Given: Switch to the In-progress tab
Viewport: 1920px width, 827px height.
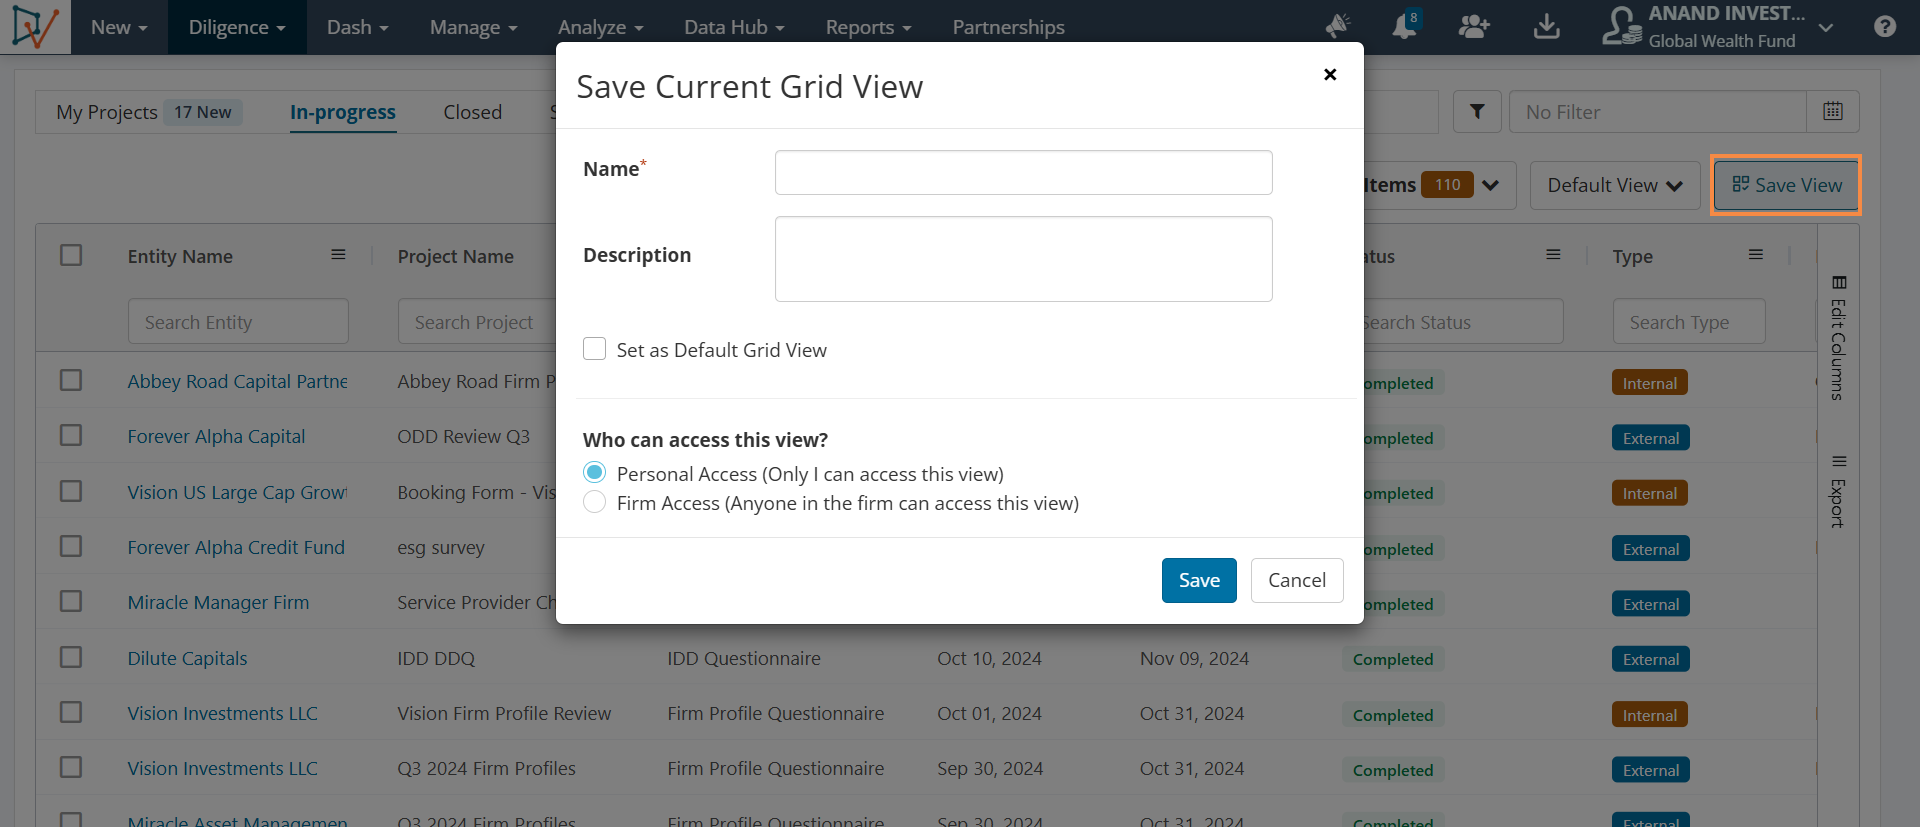Looking at the screenshot, I should tap(343, 112).
